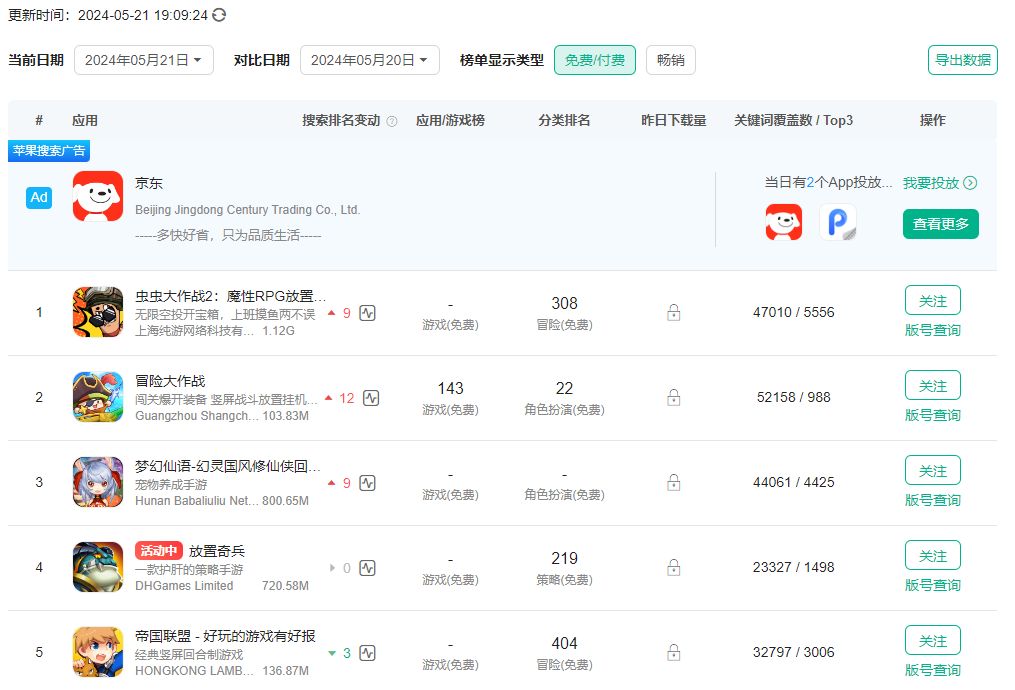Switch chart type to 畅销

tap(671, 60)
